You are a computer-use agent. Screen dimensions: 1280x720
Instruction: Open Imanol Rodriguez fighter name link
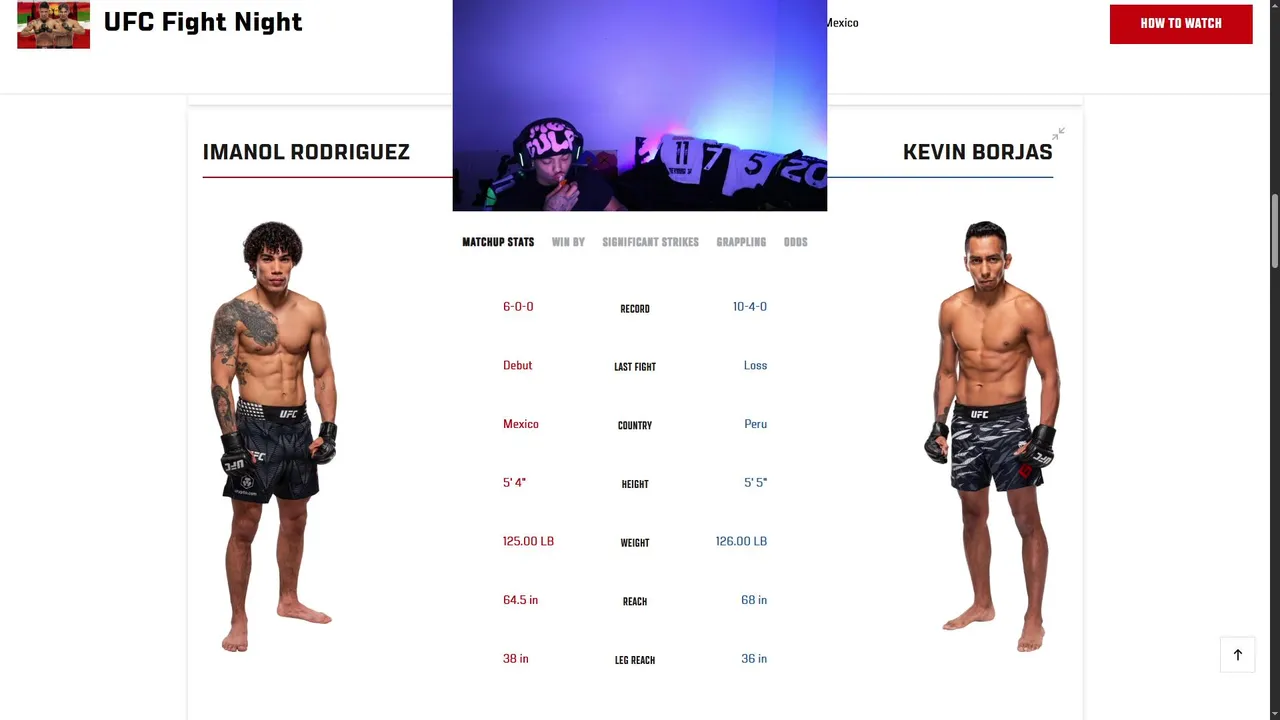tap(306, 152)
